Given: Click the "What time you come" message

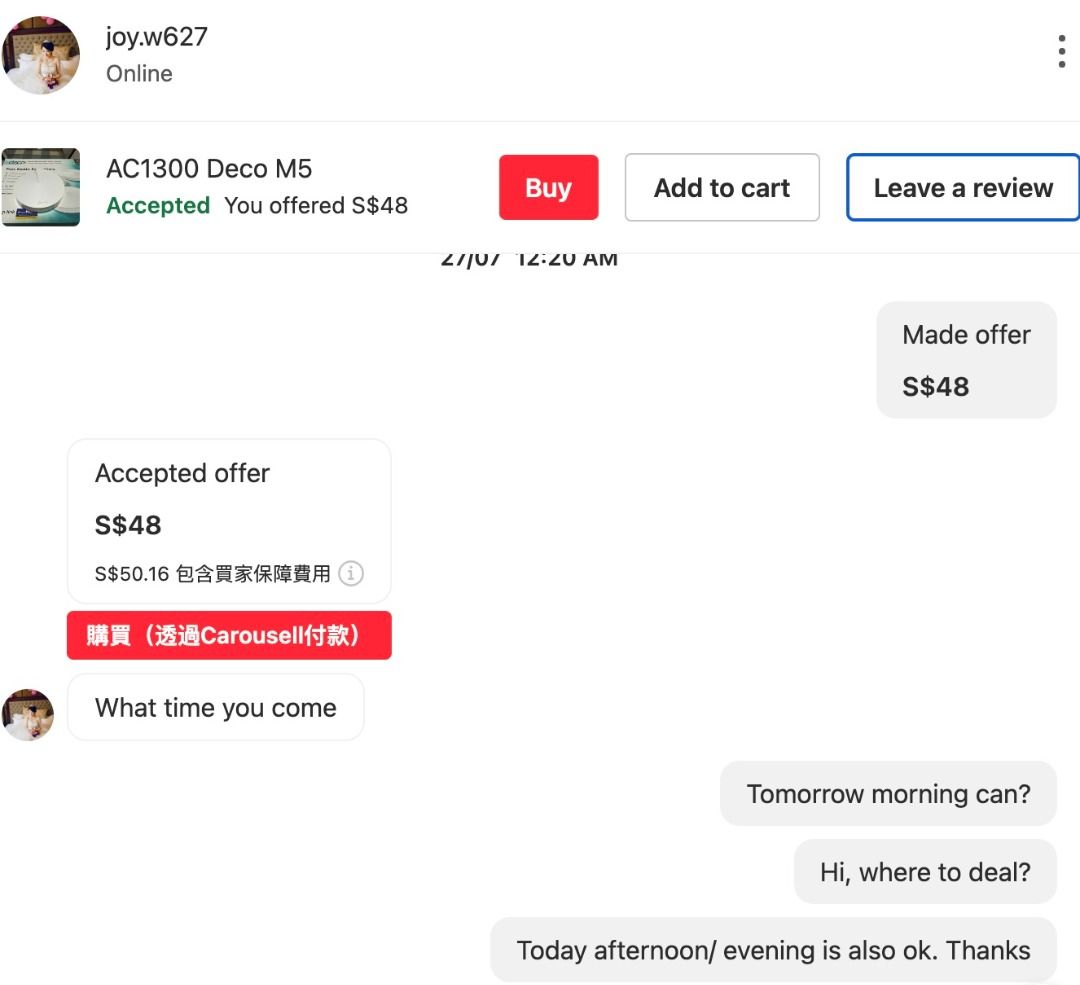Looking at the screenshot, I should pos(216,707).
